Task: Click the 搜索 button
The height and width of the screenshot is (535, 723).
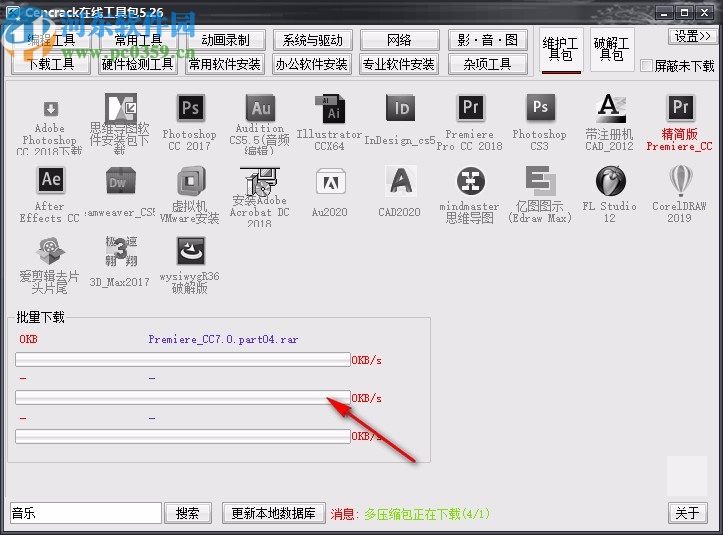Action: (188, 513)
